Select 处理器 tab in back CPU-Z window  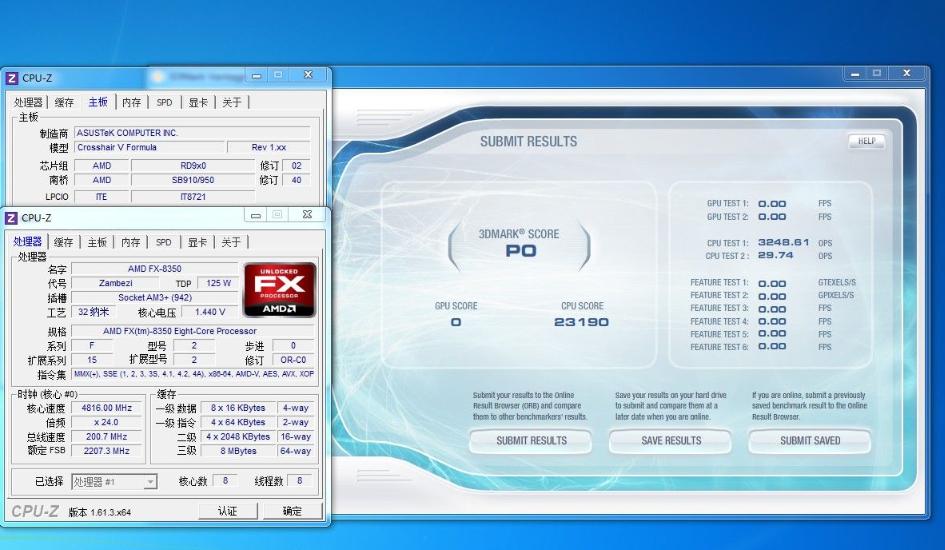click(x=28, y=102)
